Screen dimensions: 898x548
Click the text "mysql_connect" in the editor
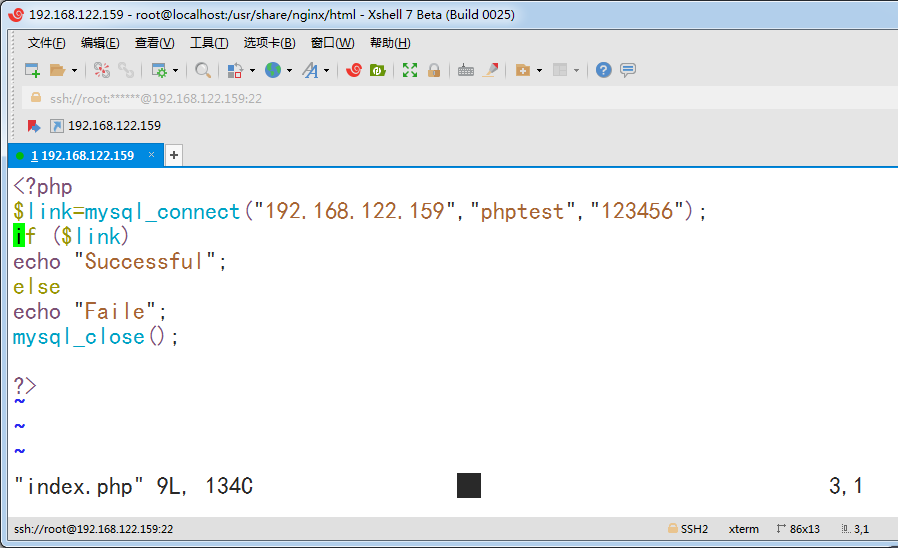tap(162, 212)
